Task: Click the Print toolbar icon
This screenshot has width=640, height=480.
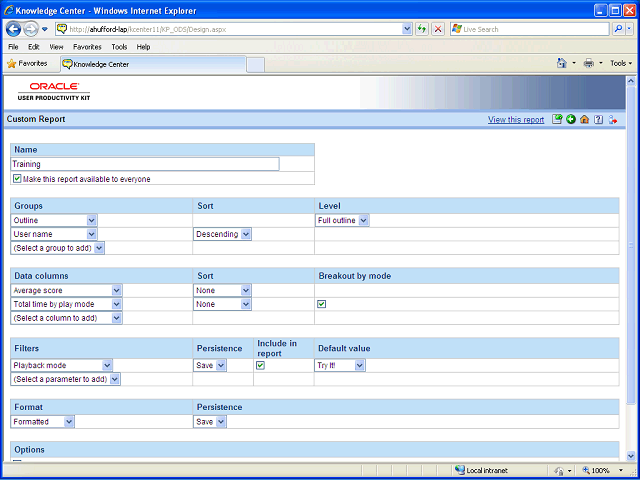Action: (x=589, y=63)
